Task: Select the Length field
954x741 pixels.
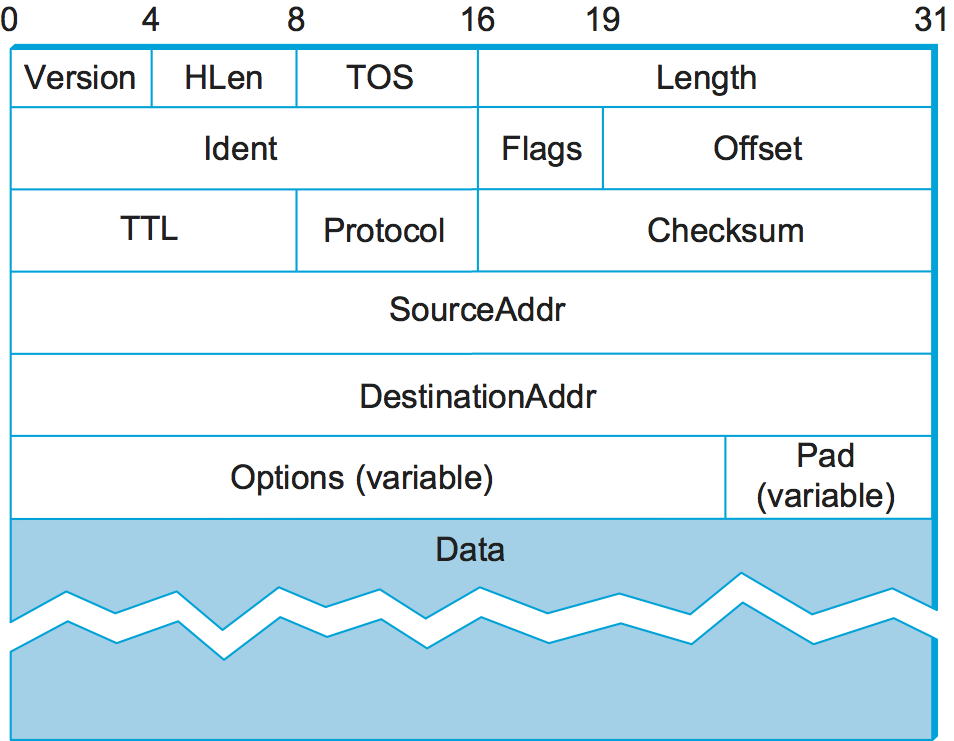Action: (706, 78)
